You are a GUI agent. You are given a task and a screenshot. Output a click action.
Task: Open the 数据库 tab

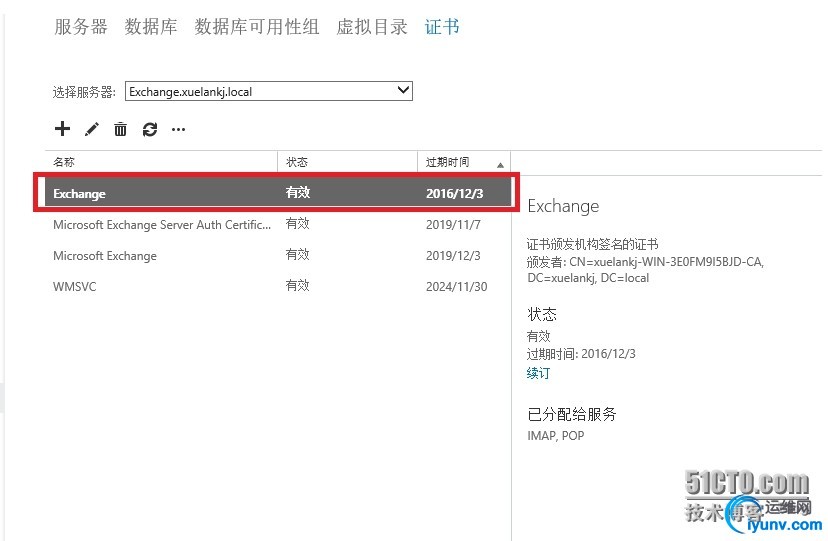coord(151,26)
